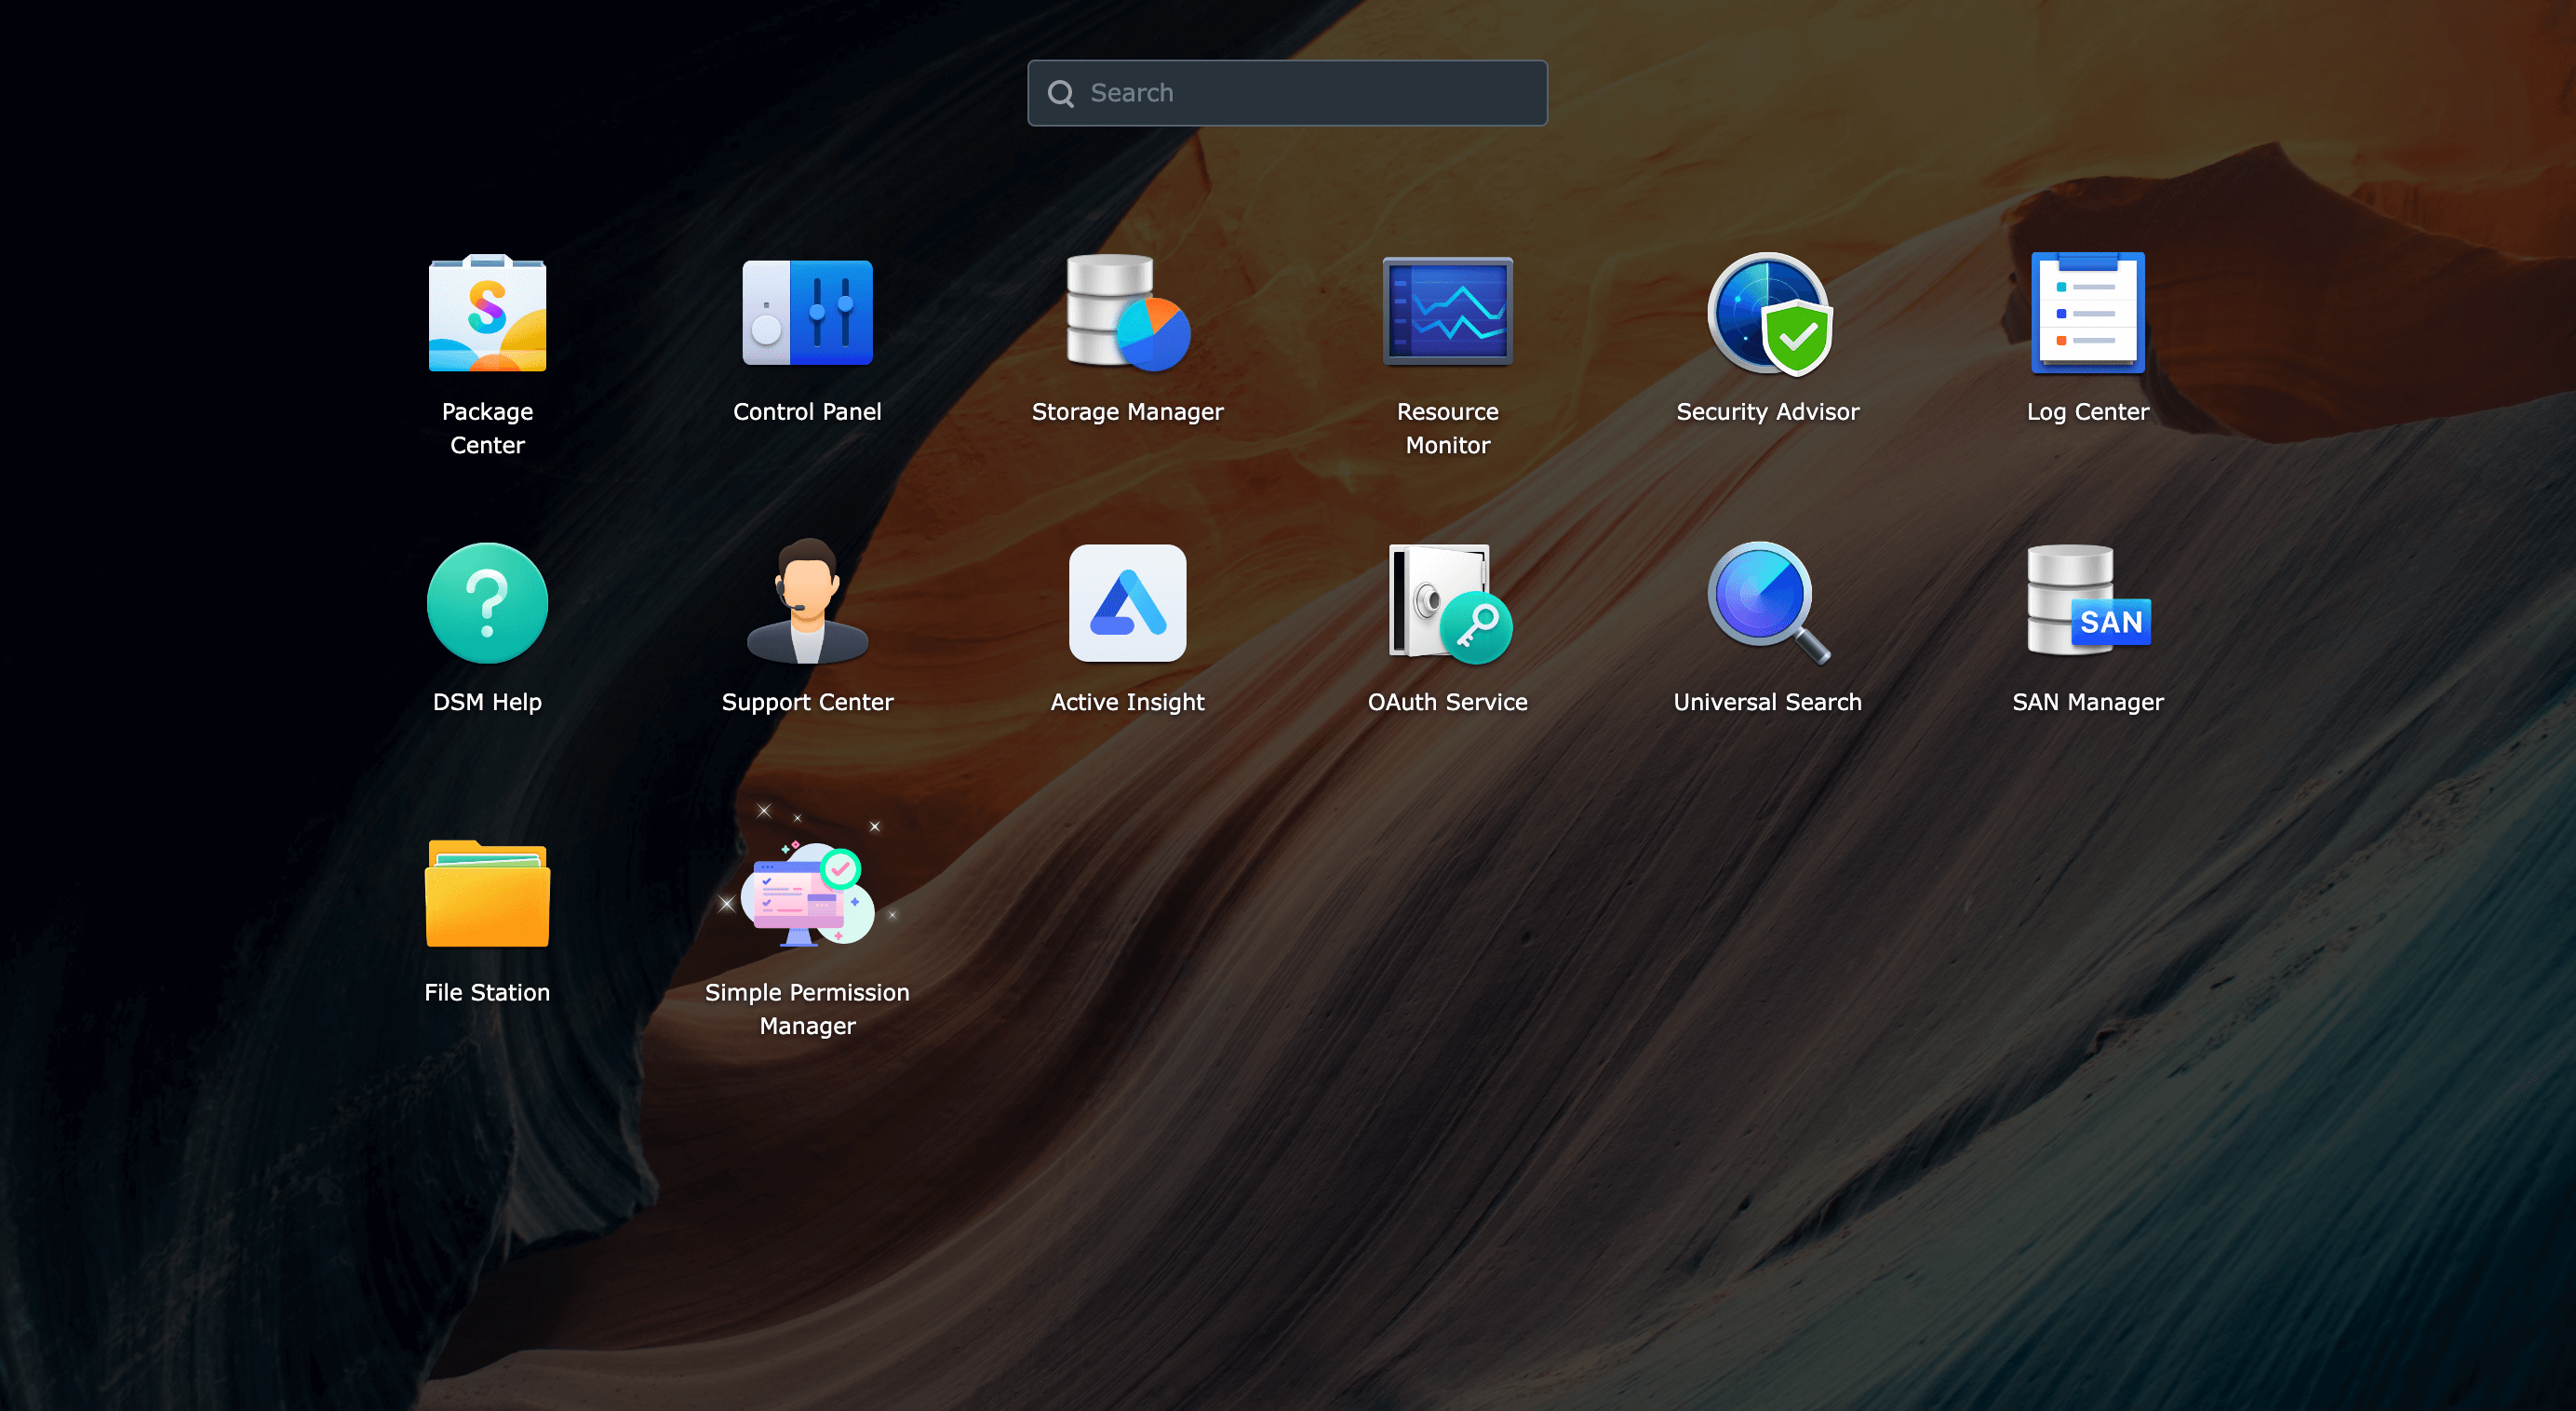Launch Security Advisor

pos(1767,314)
